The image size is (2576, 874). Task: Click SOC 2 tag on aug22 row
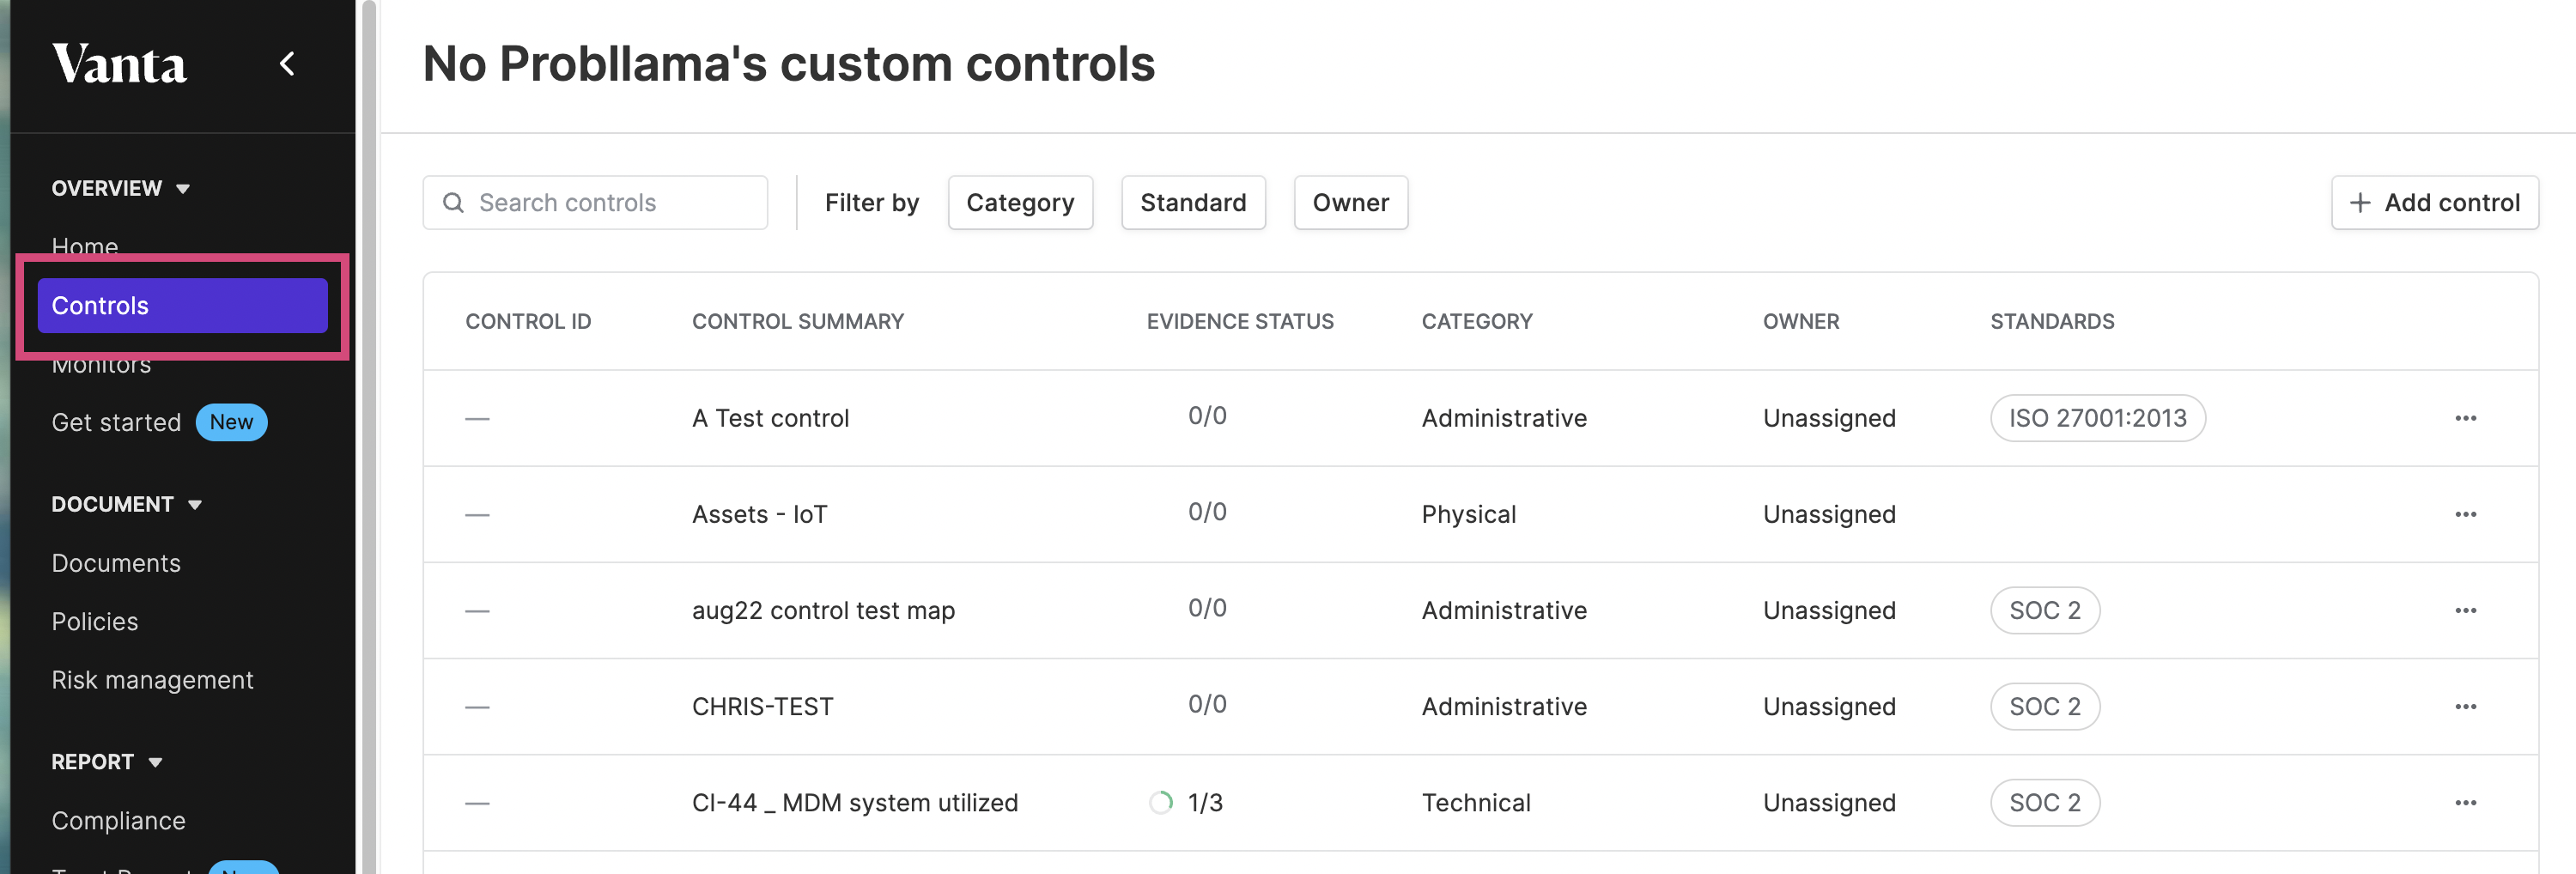[2044, 610]
